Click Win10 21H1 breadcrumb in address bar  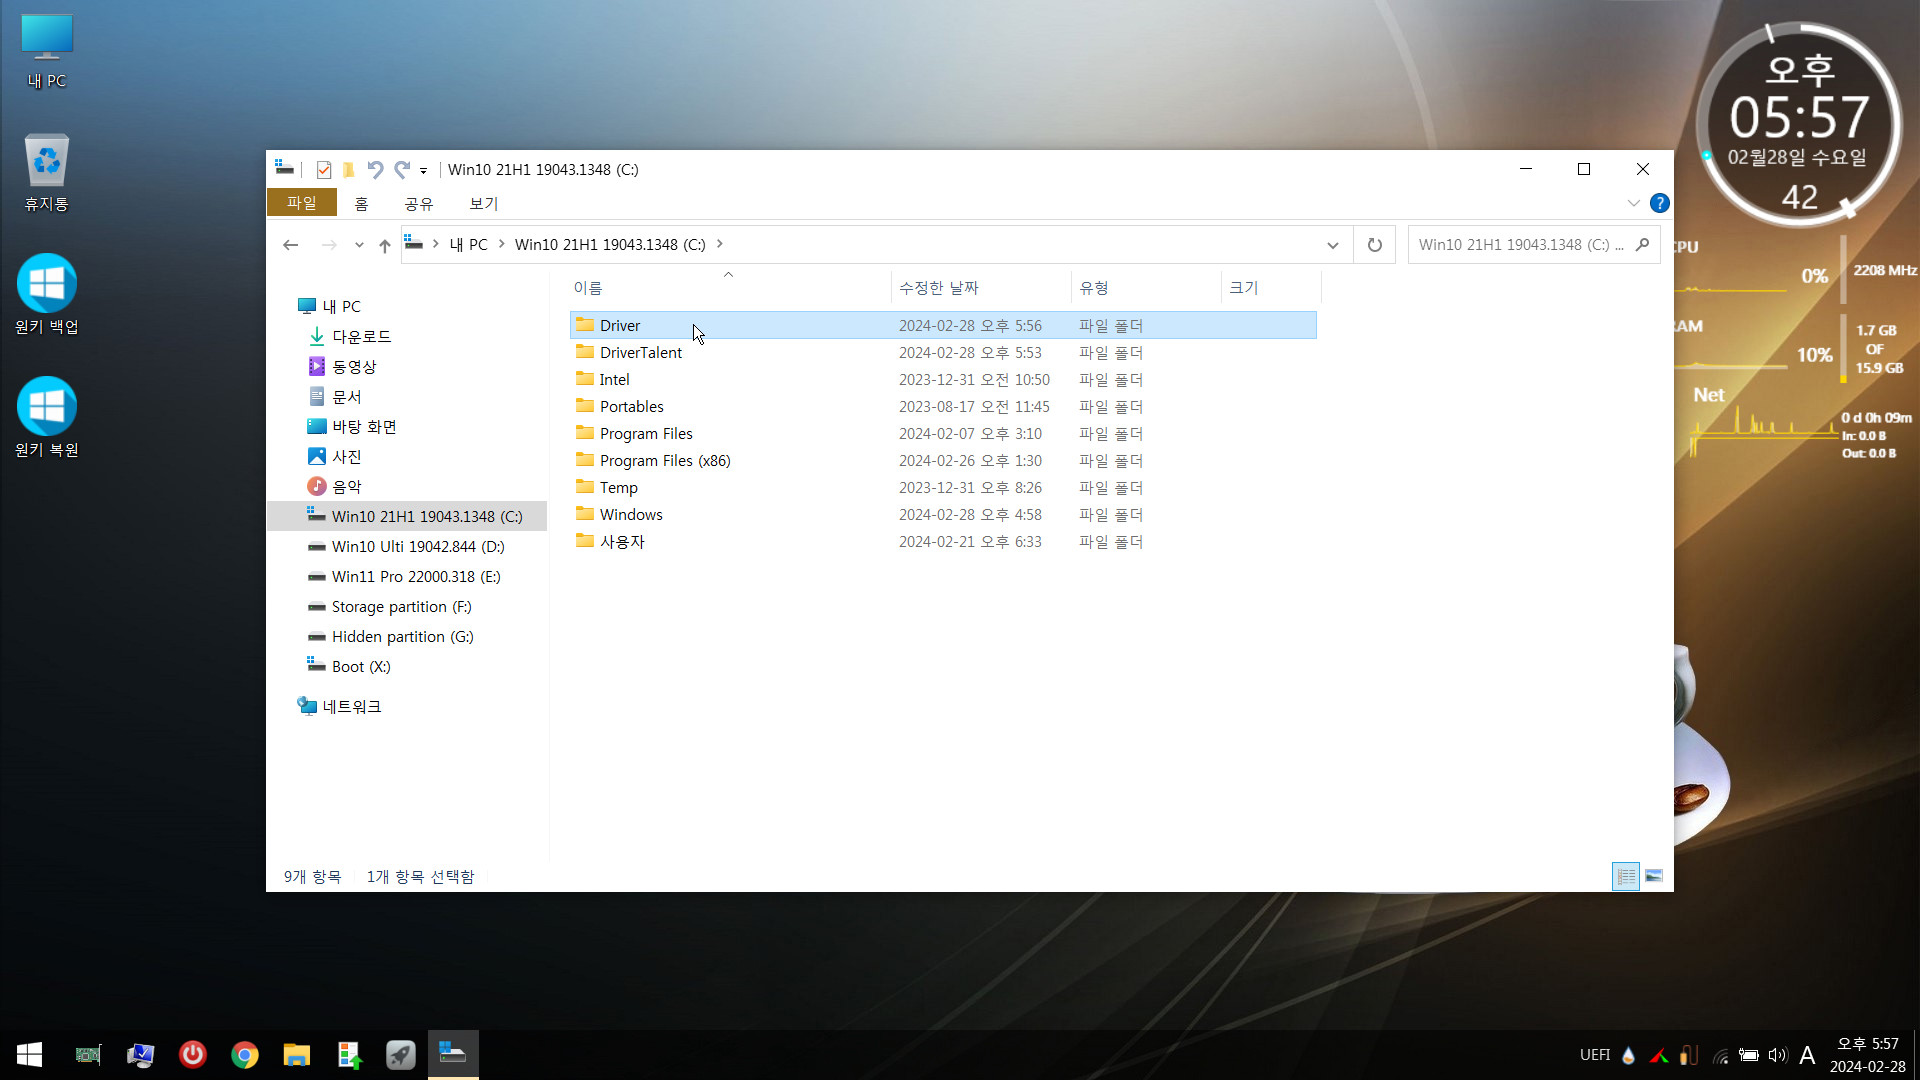610,245
